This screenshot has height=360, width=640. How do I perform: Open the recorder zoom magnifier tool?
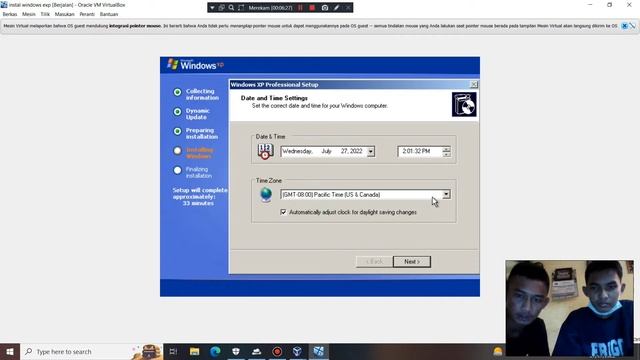pyautogui.click(x=231, y=8)
